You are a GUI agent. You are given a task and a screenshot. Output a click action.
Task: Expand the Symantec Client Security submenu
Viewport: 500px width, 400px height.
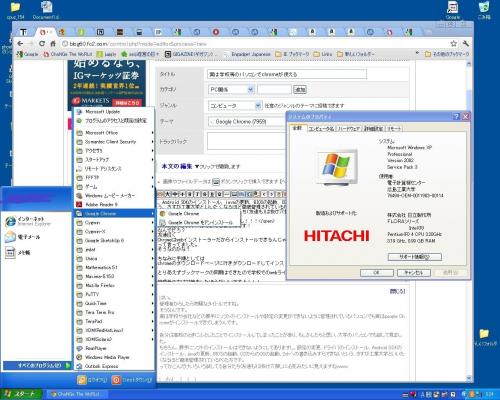click(115, 142)
